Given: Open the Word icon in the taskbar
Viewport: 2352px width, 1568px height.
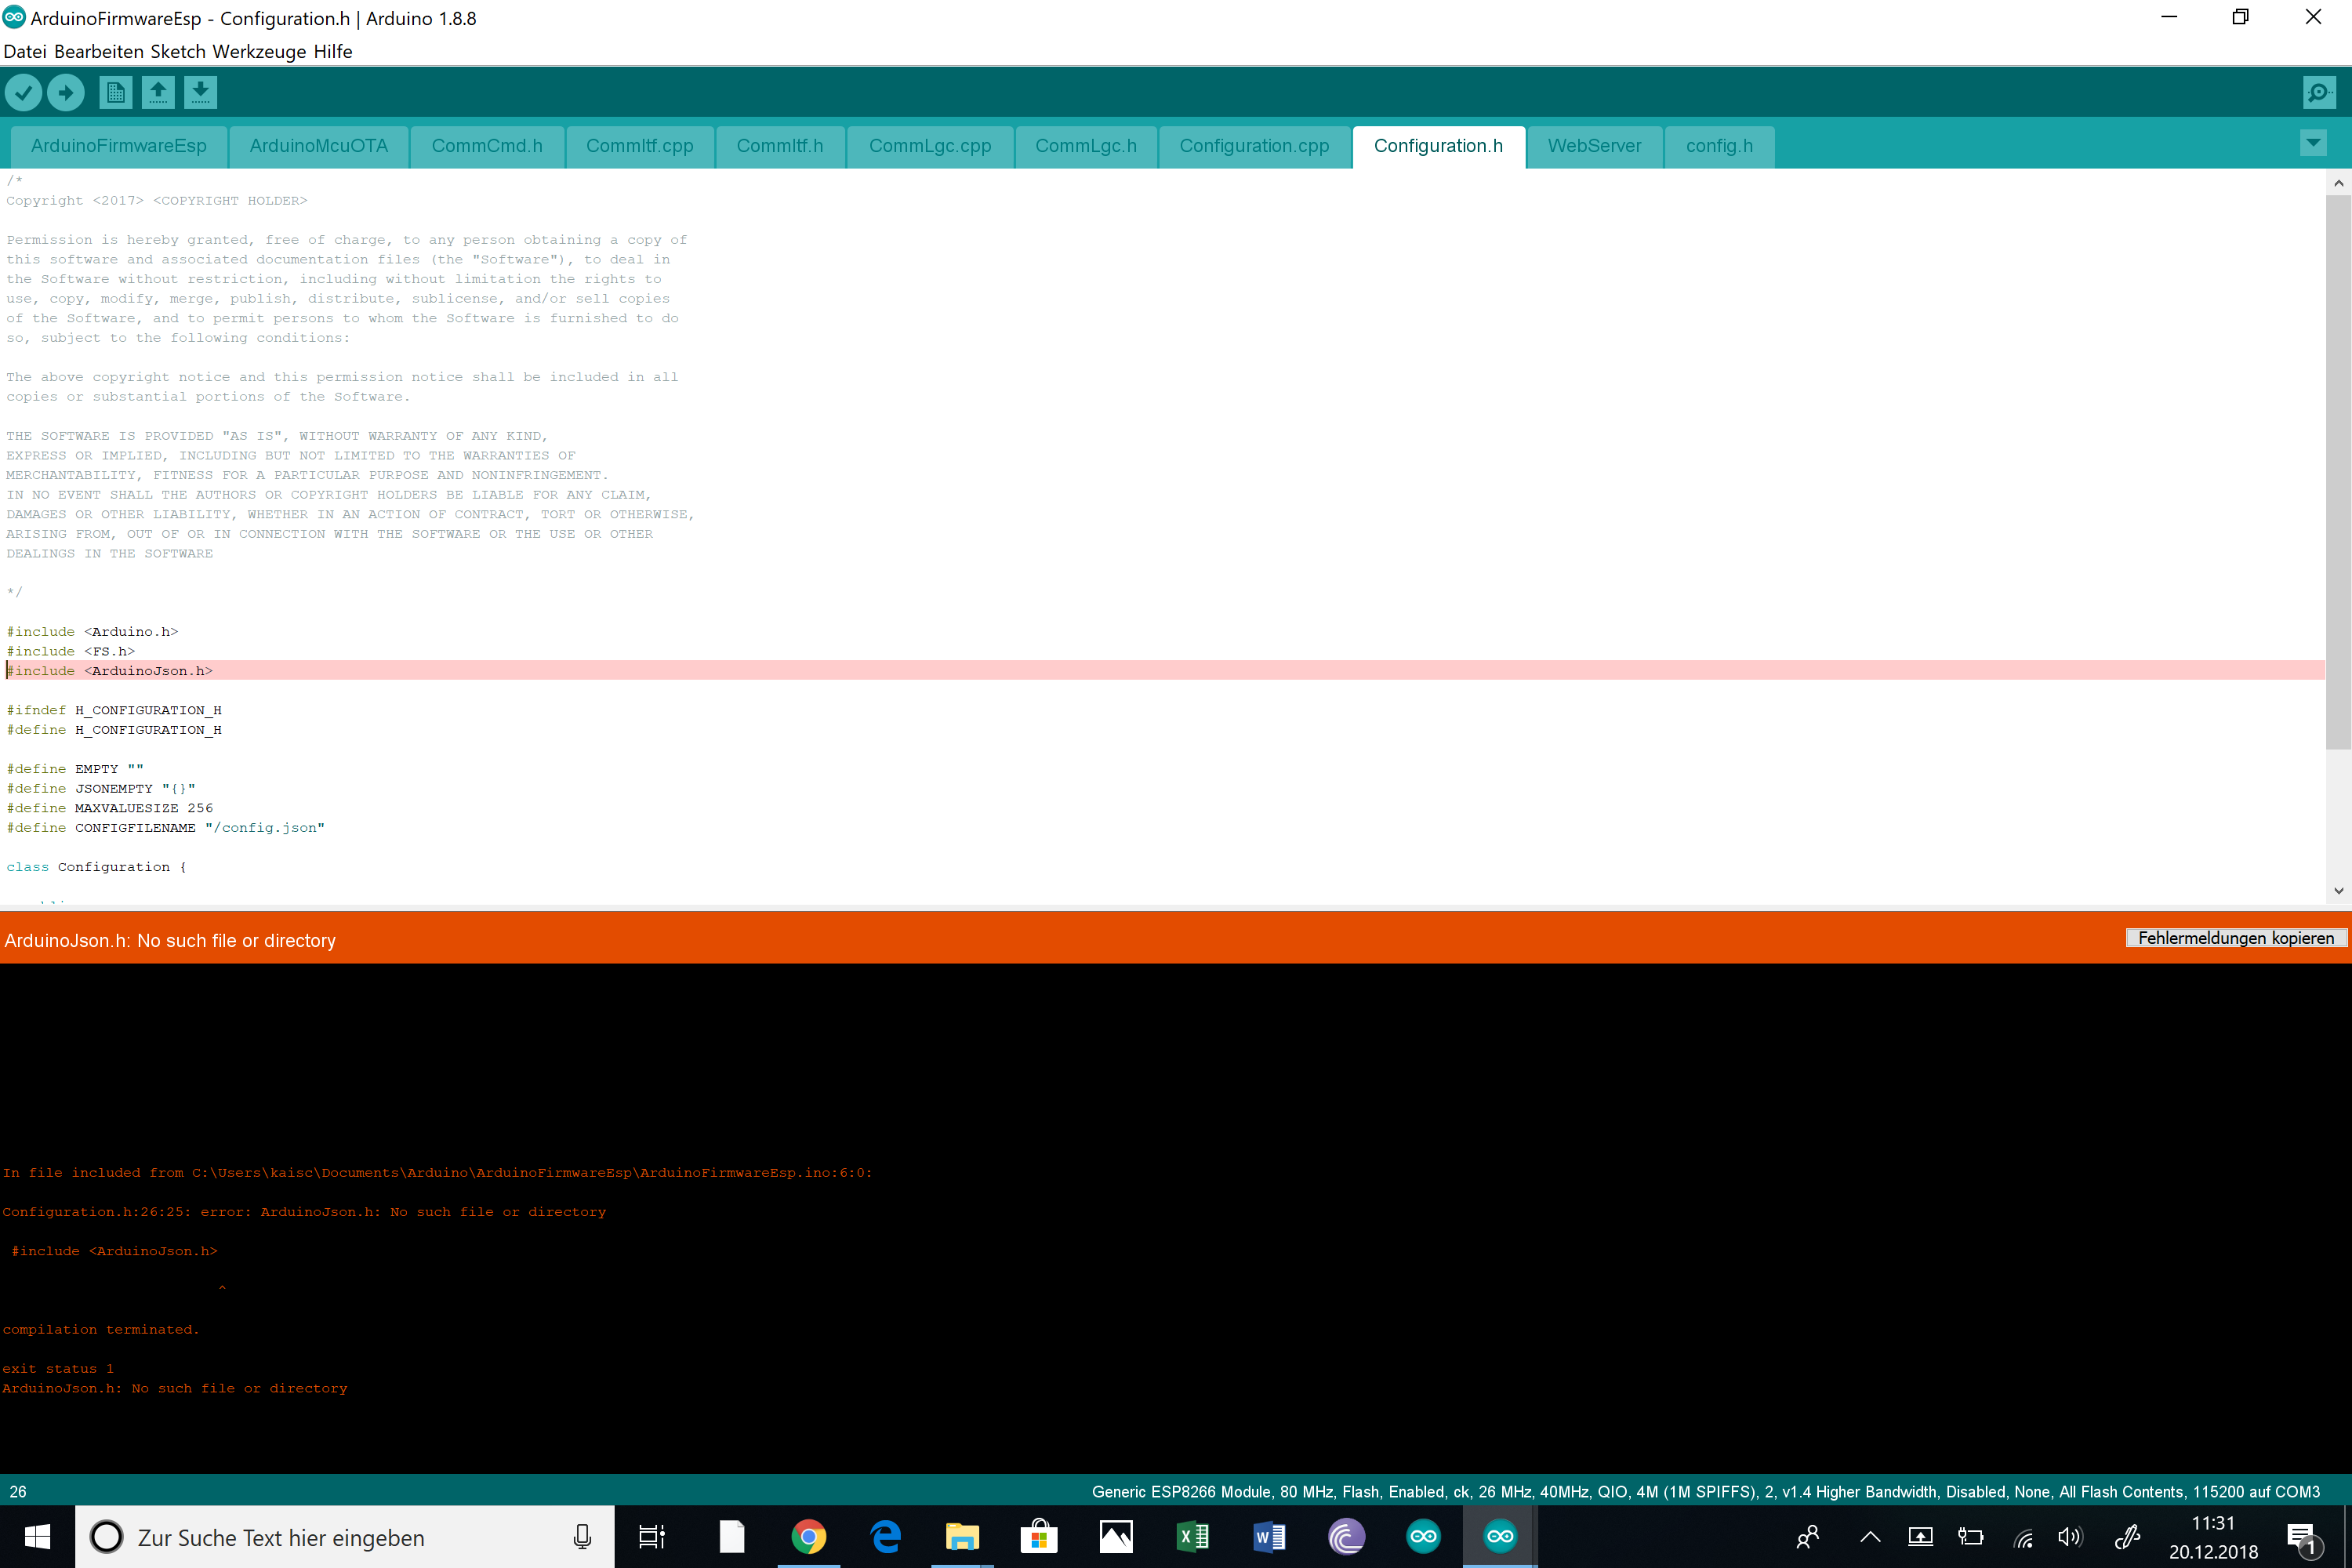Looking at the screenshot, I should pyautogui.click(x=1270, y=1537).
